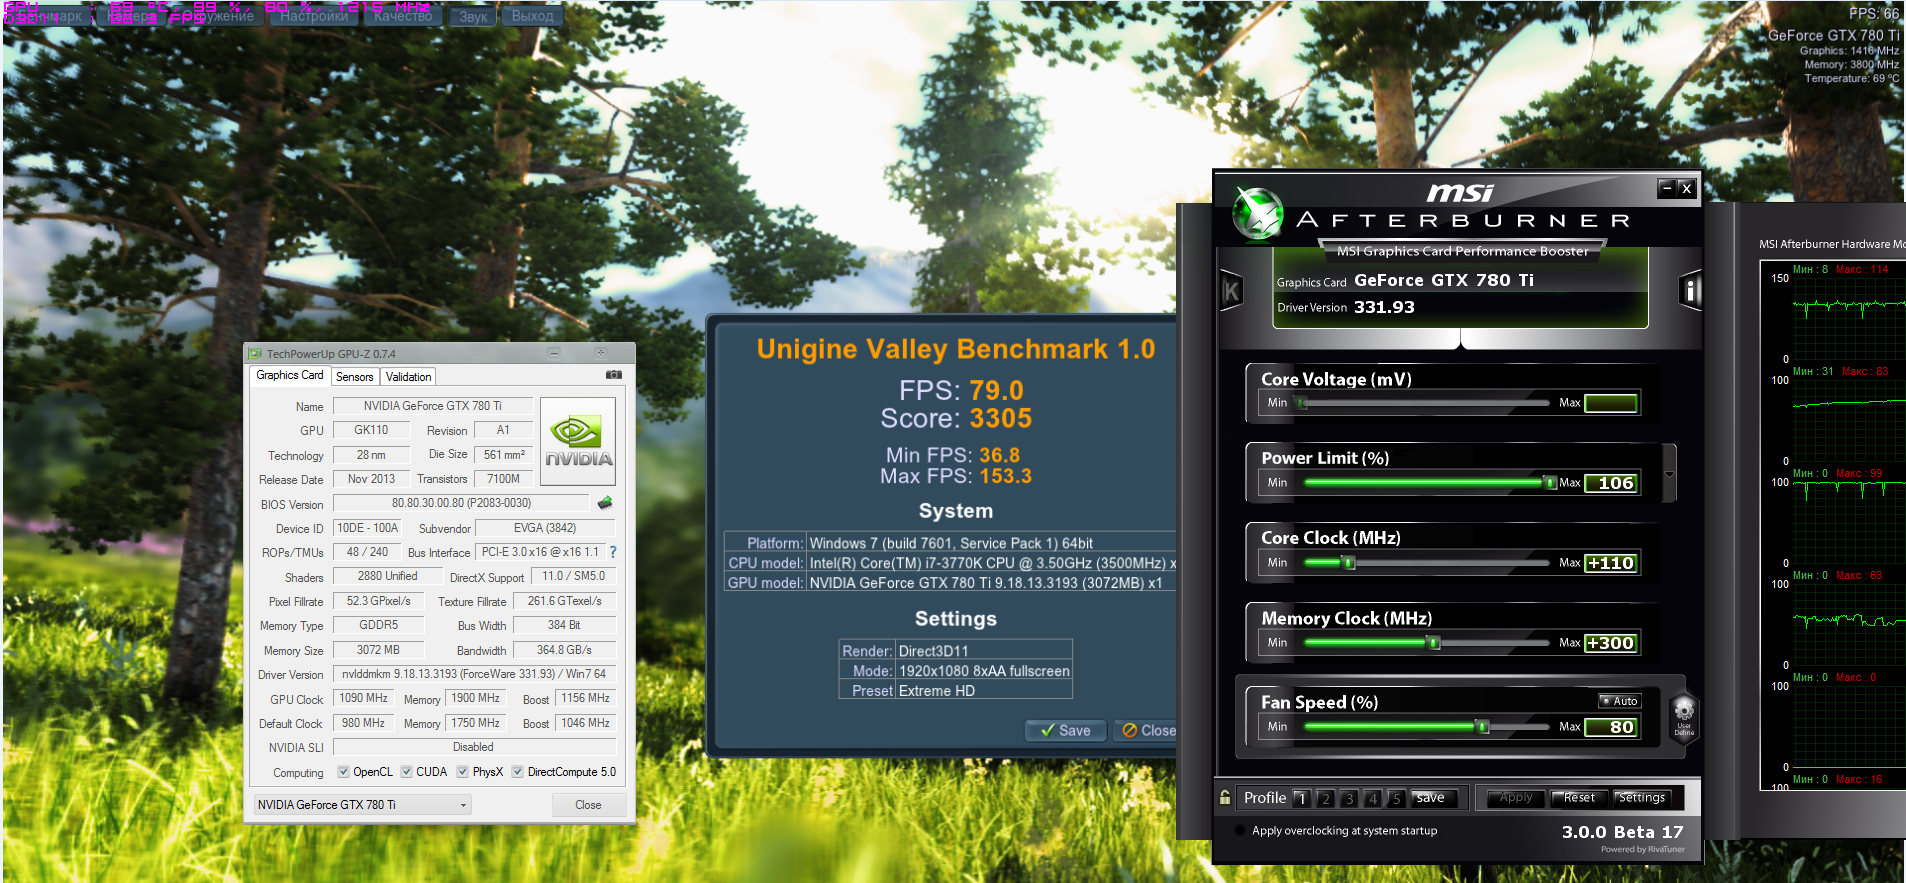This screenshot has width=1906, height=883.
Task: Click the Reset button in Afterburner
Action: click(x=1579, y=798)
